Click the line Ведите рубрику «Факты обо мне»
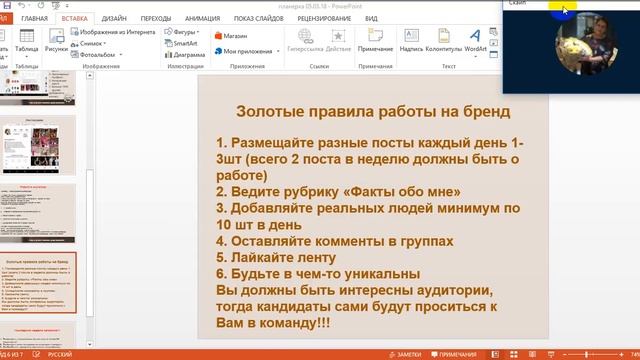The height and width of the screenshot is (360, 640). tap(338, 192)
